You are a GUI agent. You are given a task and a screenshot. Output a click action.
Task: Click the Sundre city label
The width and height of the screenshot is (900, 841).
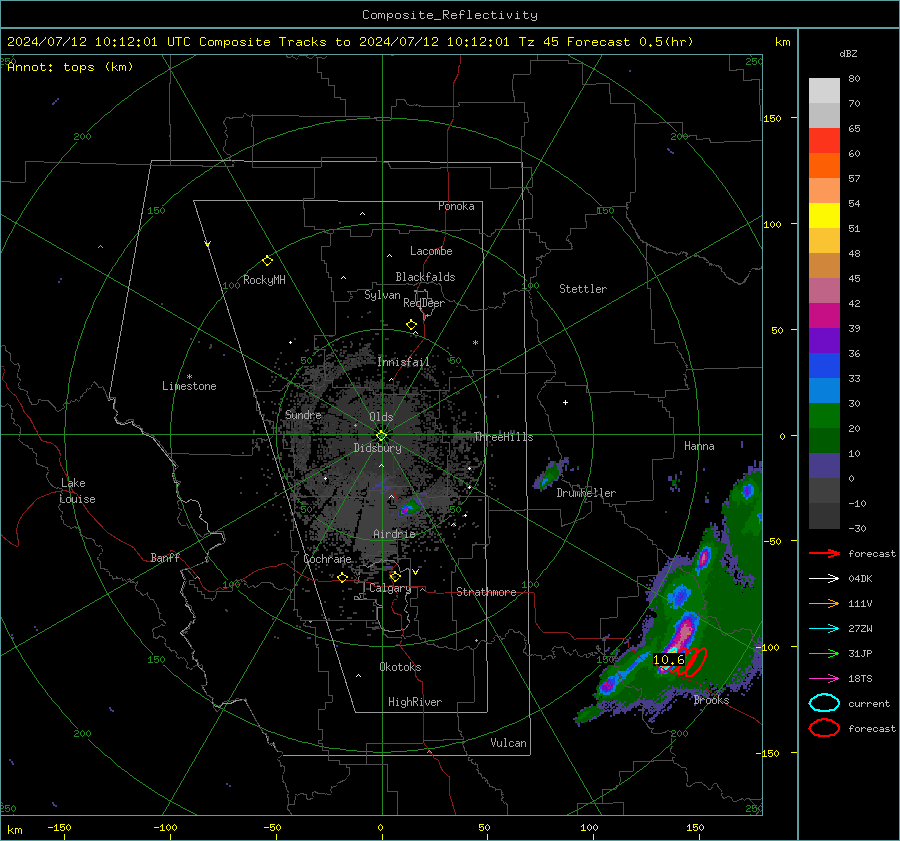pos(303,415)
